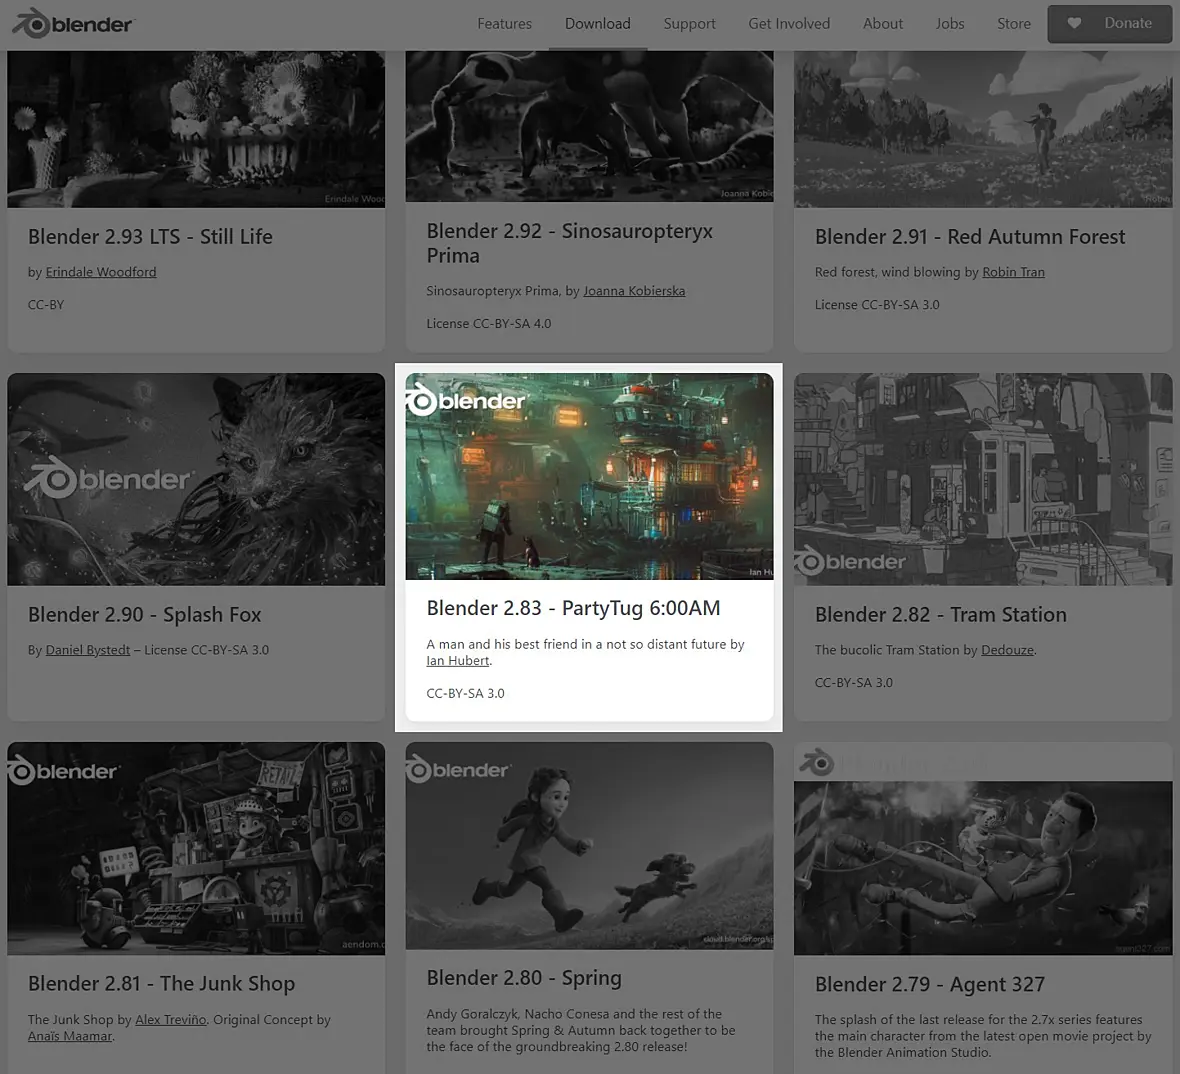Click the Donate button
The width and height of the screenshot is (1180, 1074).
[x=1109, y=23]
